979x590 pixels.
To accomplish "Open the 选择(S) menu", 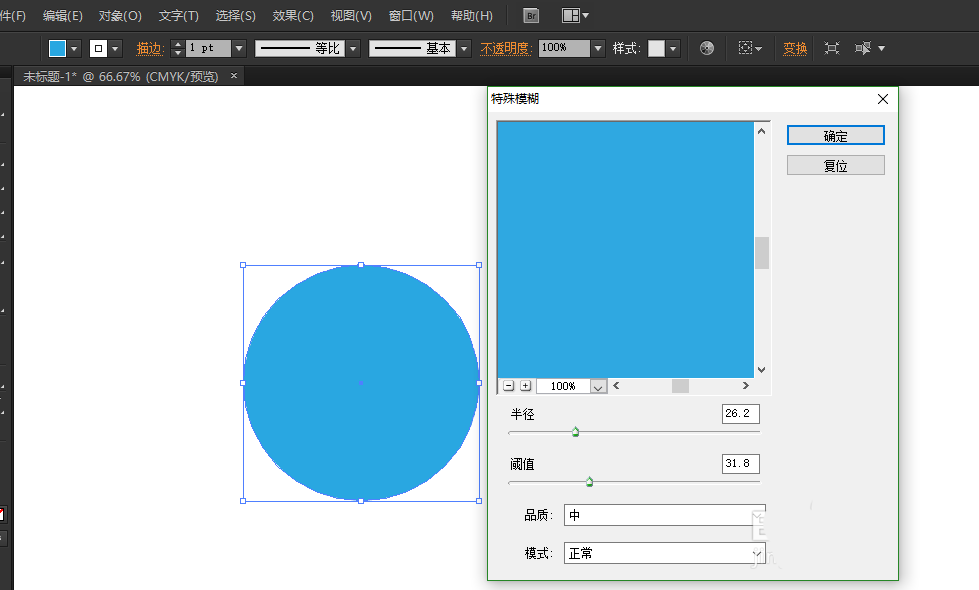I will (x=235, y=16).
